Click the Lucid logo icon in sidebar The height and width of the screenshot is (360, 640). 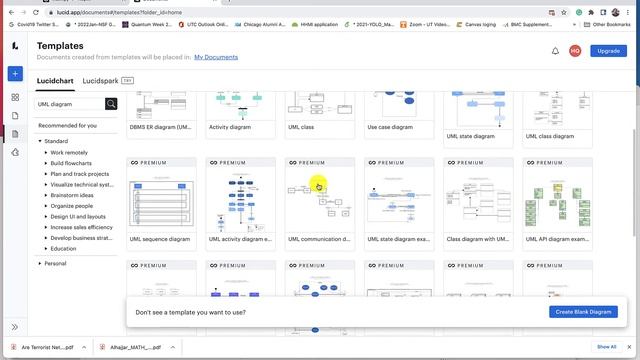(x=15, y=46)
